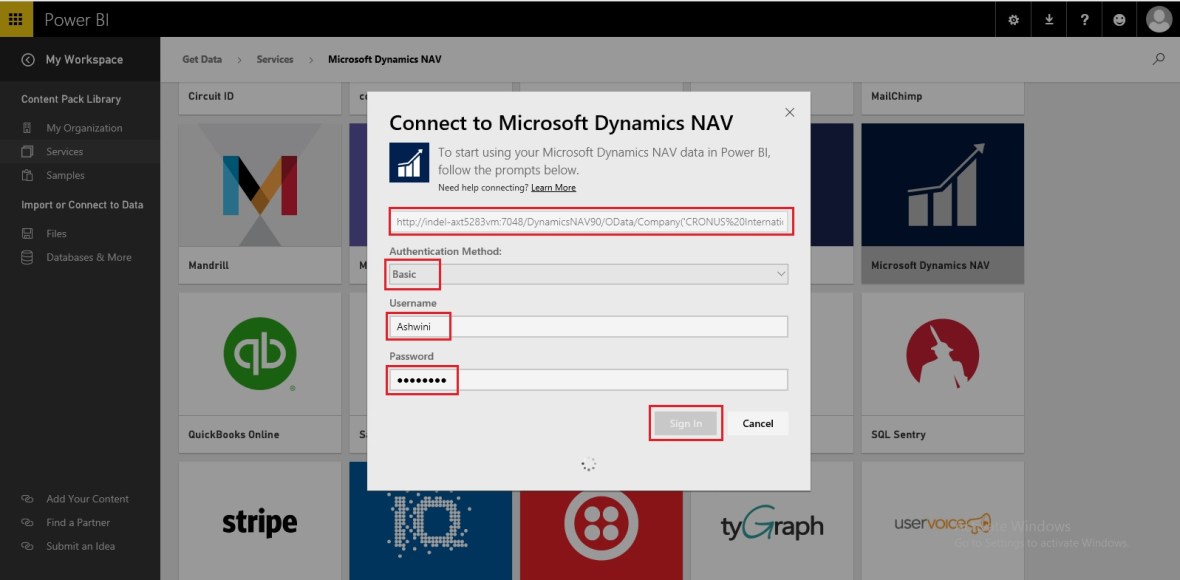Open Get Data from the breadcrumb
The width and height of the screenshot is (1180, 580).
pyautogui.click(x=202, y=59)
